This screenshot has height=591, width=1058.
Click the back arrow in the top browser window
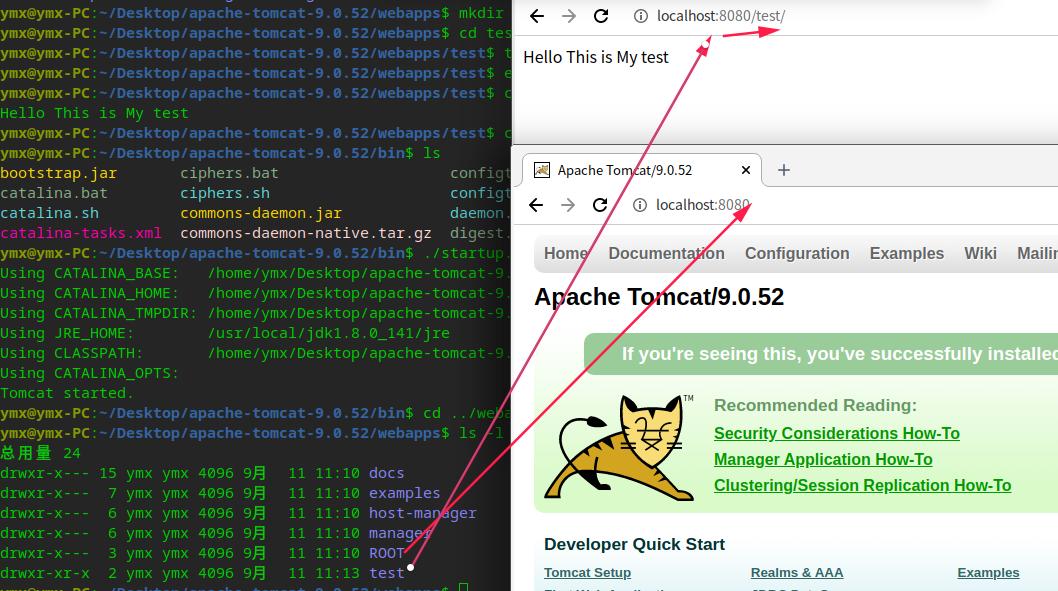(536, 17)
